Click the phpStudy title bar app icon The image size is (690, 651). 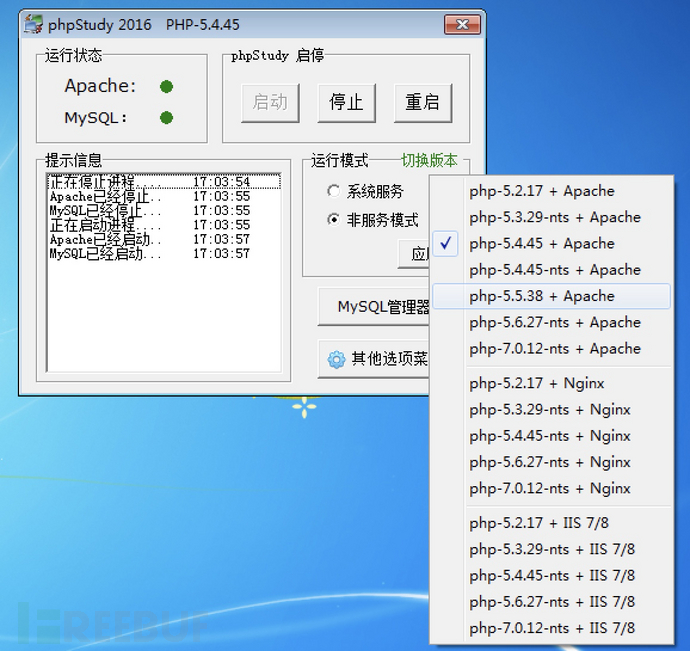pyautogui.click(x=33, y=24)
